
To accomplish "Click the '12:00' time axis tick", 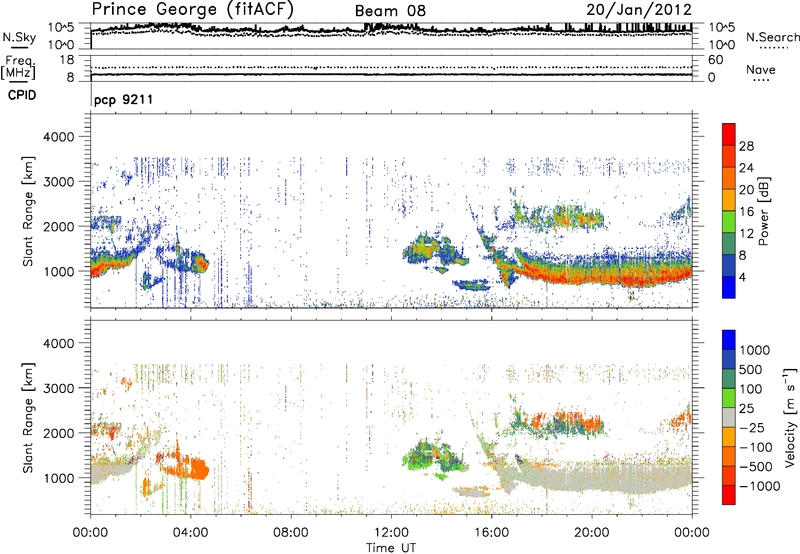I will click(x=391, y=533).
